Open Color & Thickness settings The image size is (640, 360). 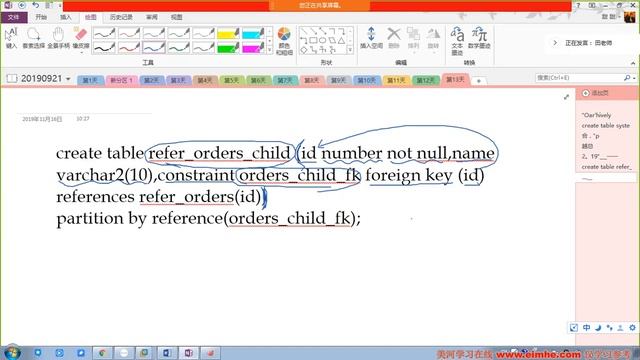284,41
